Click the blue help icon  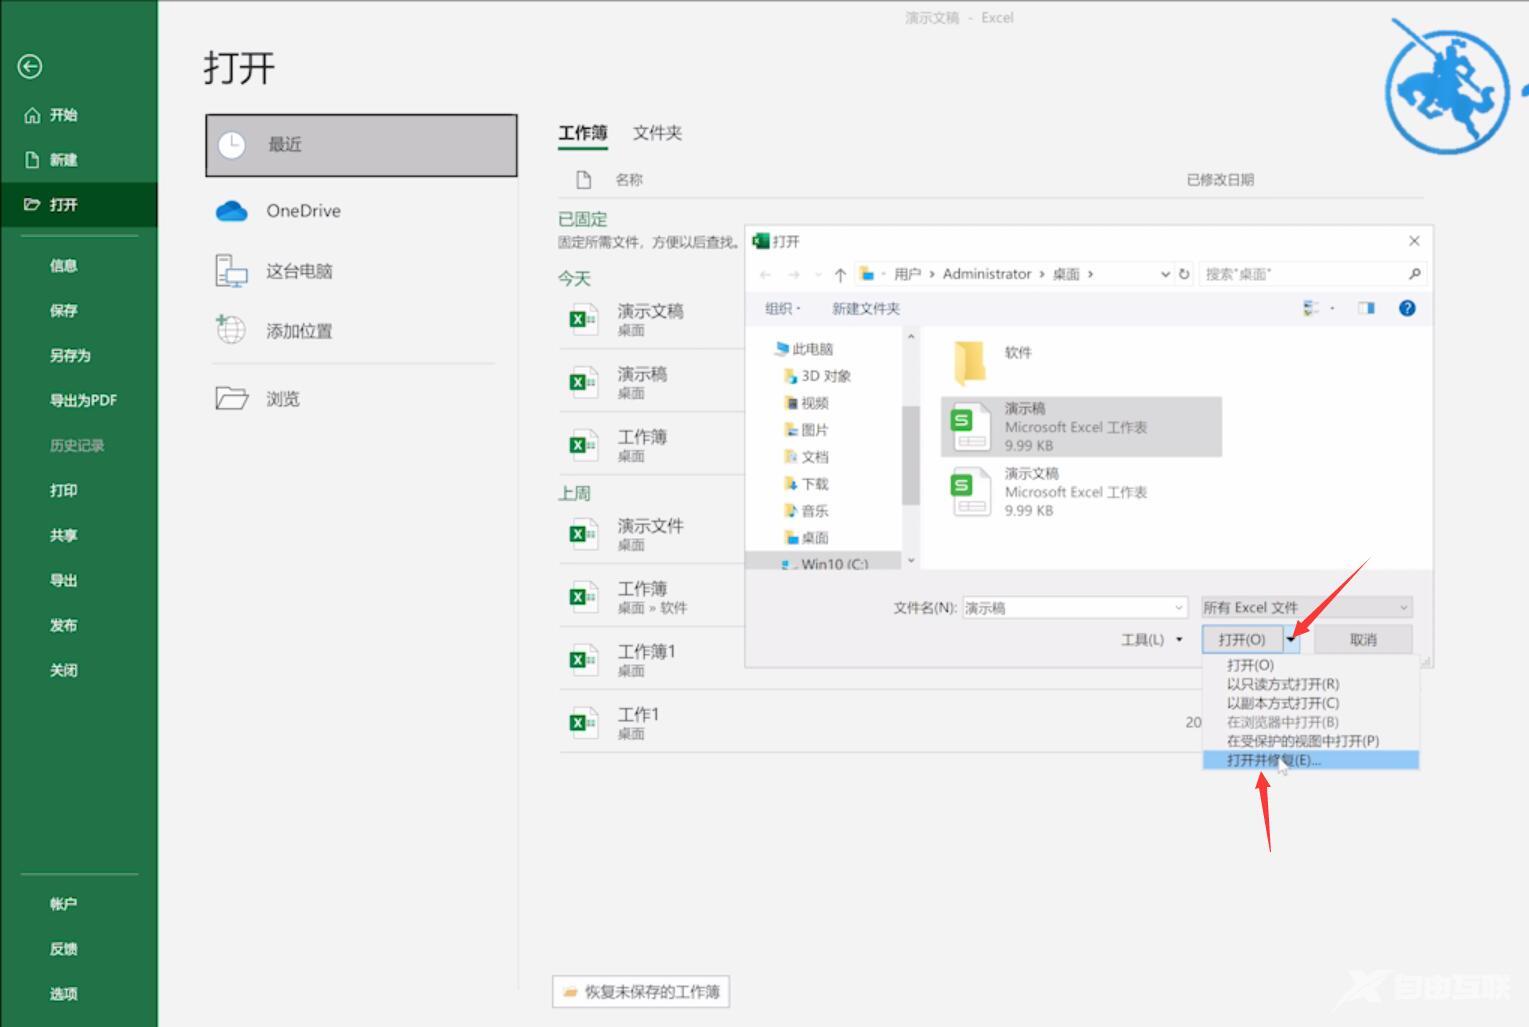point(1407,308)
